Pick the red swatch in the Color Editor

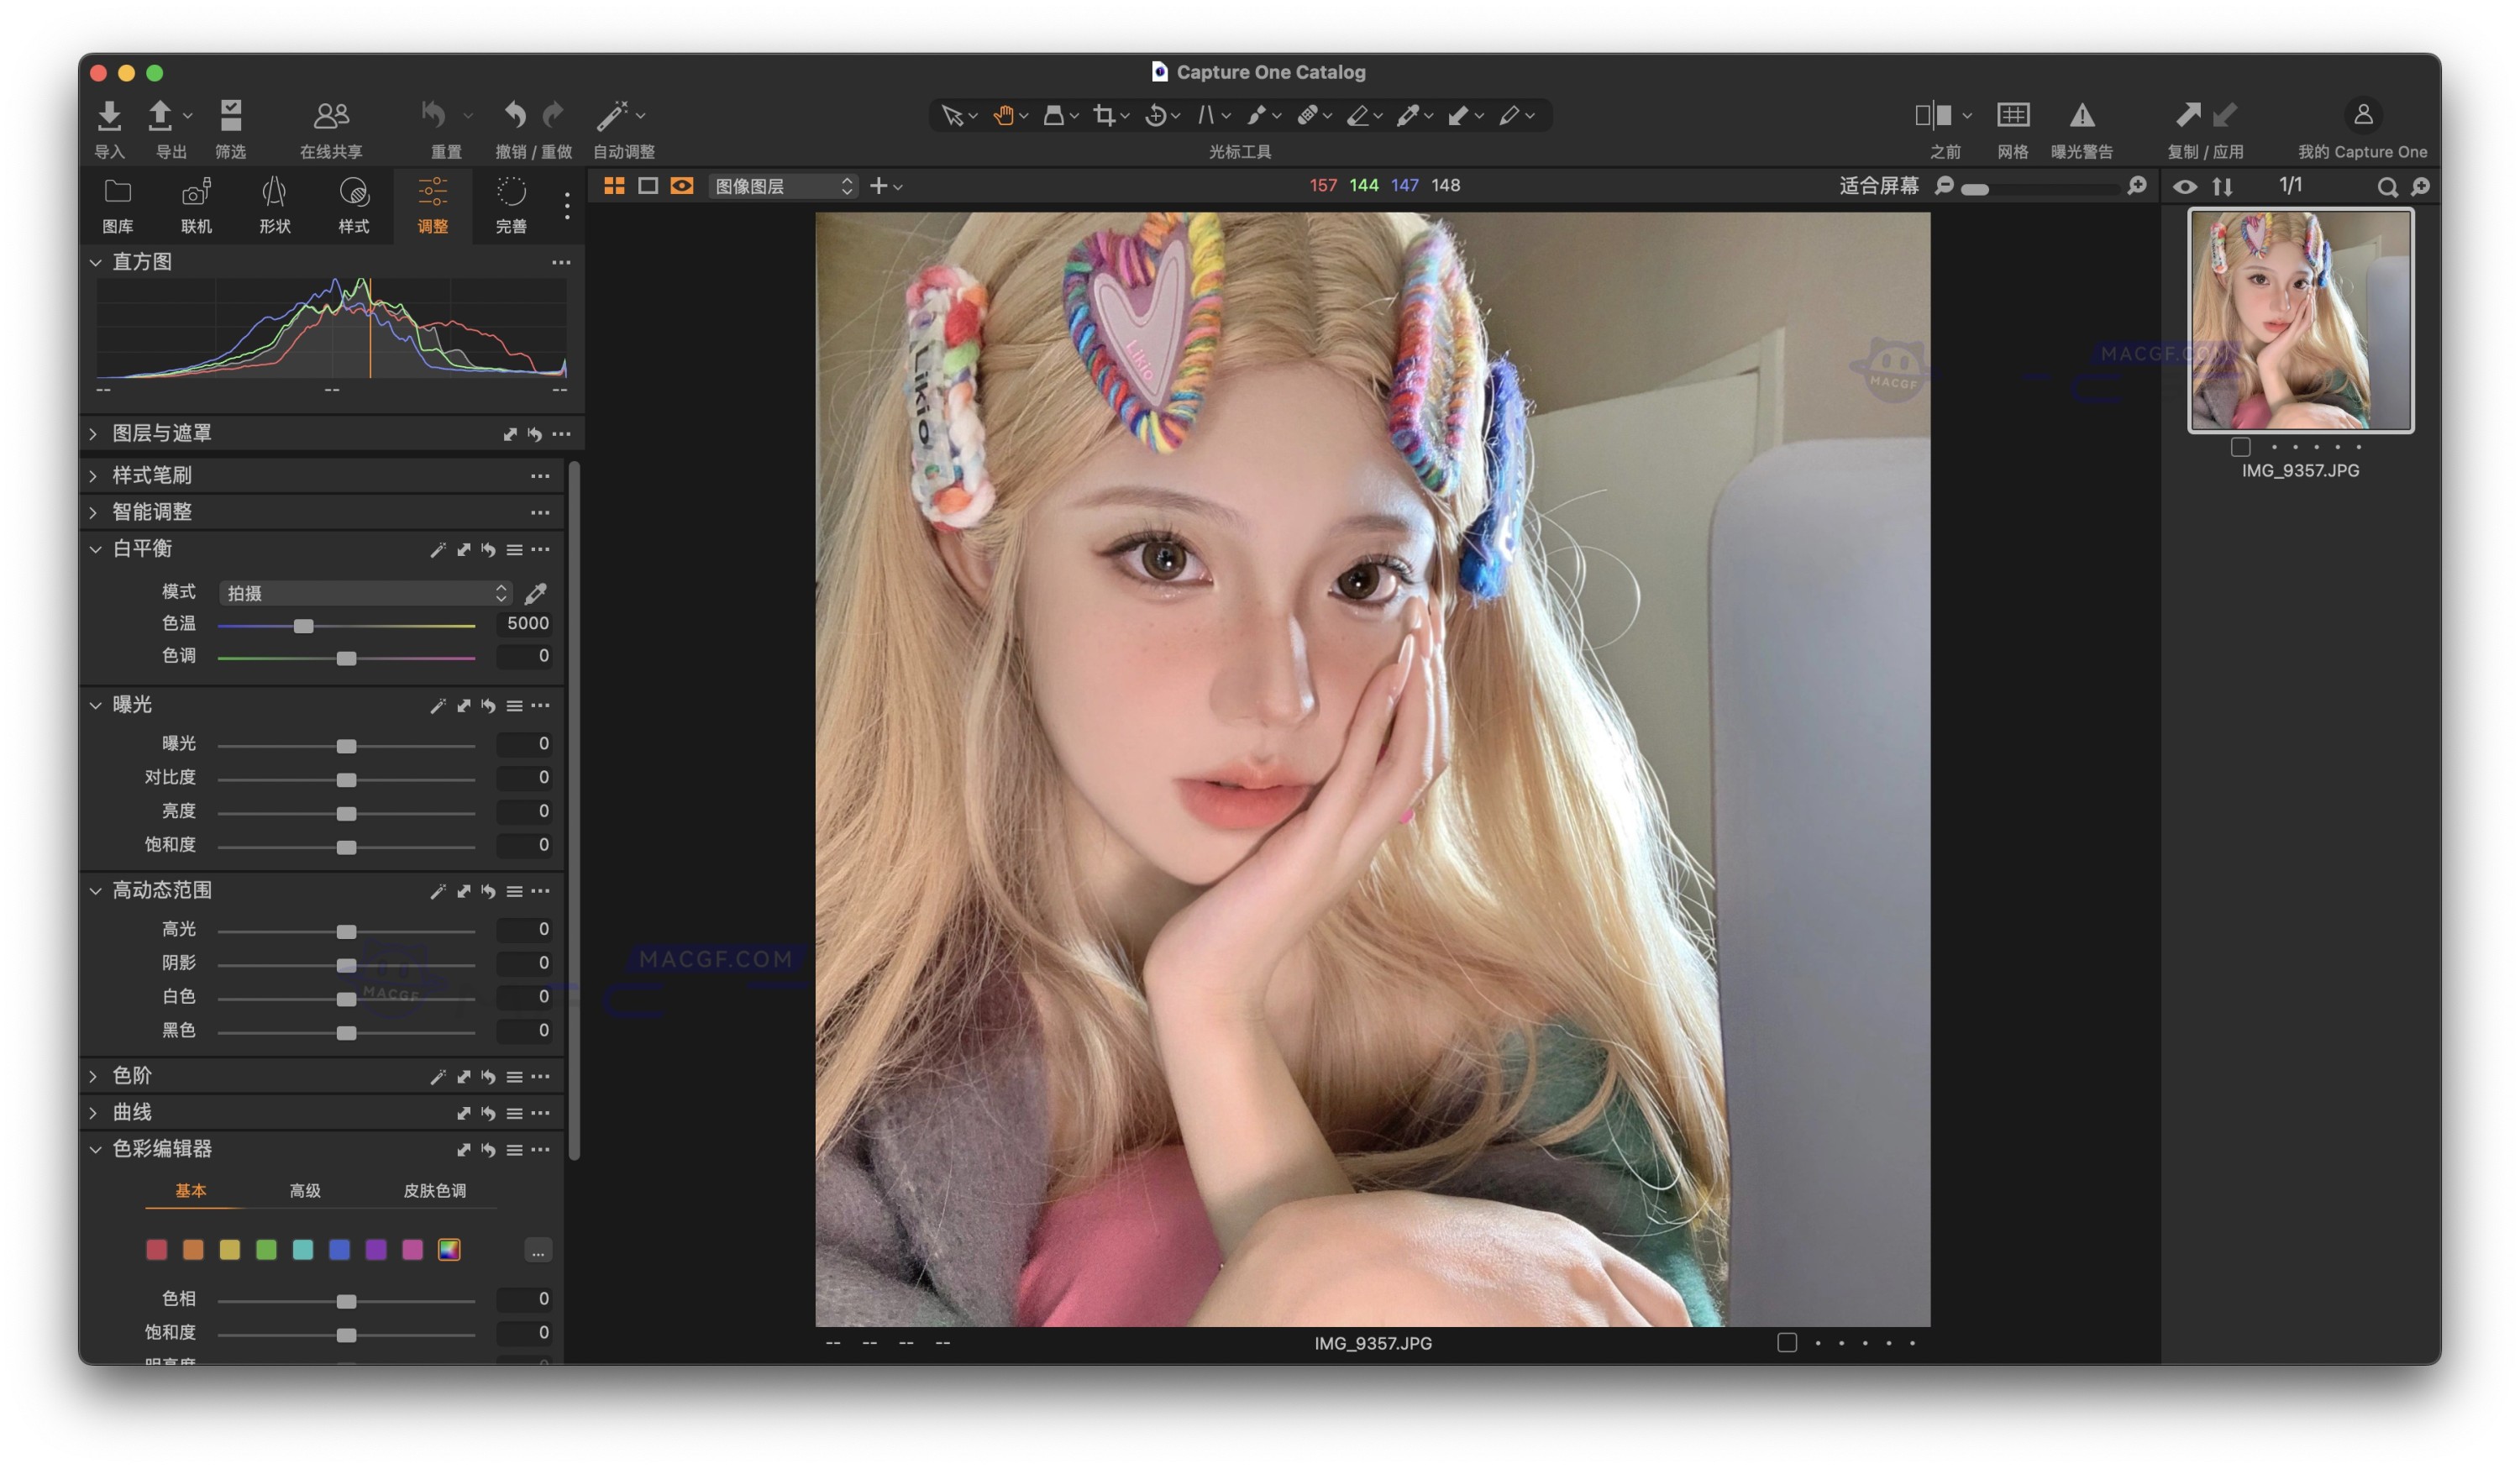click(x=156, y=1249)
